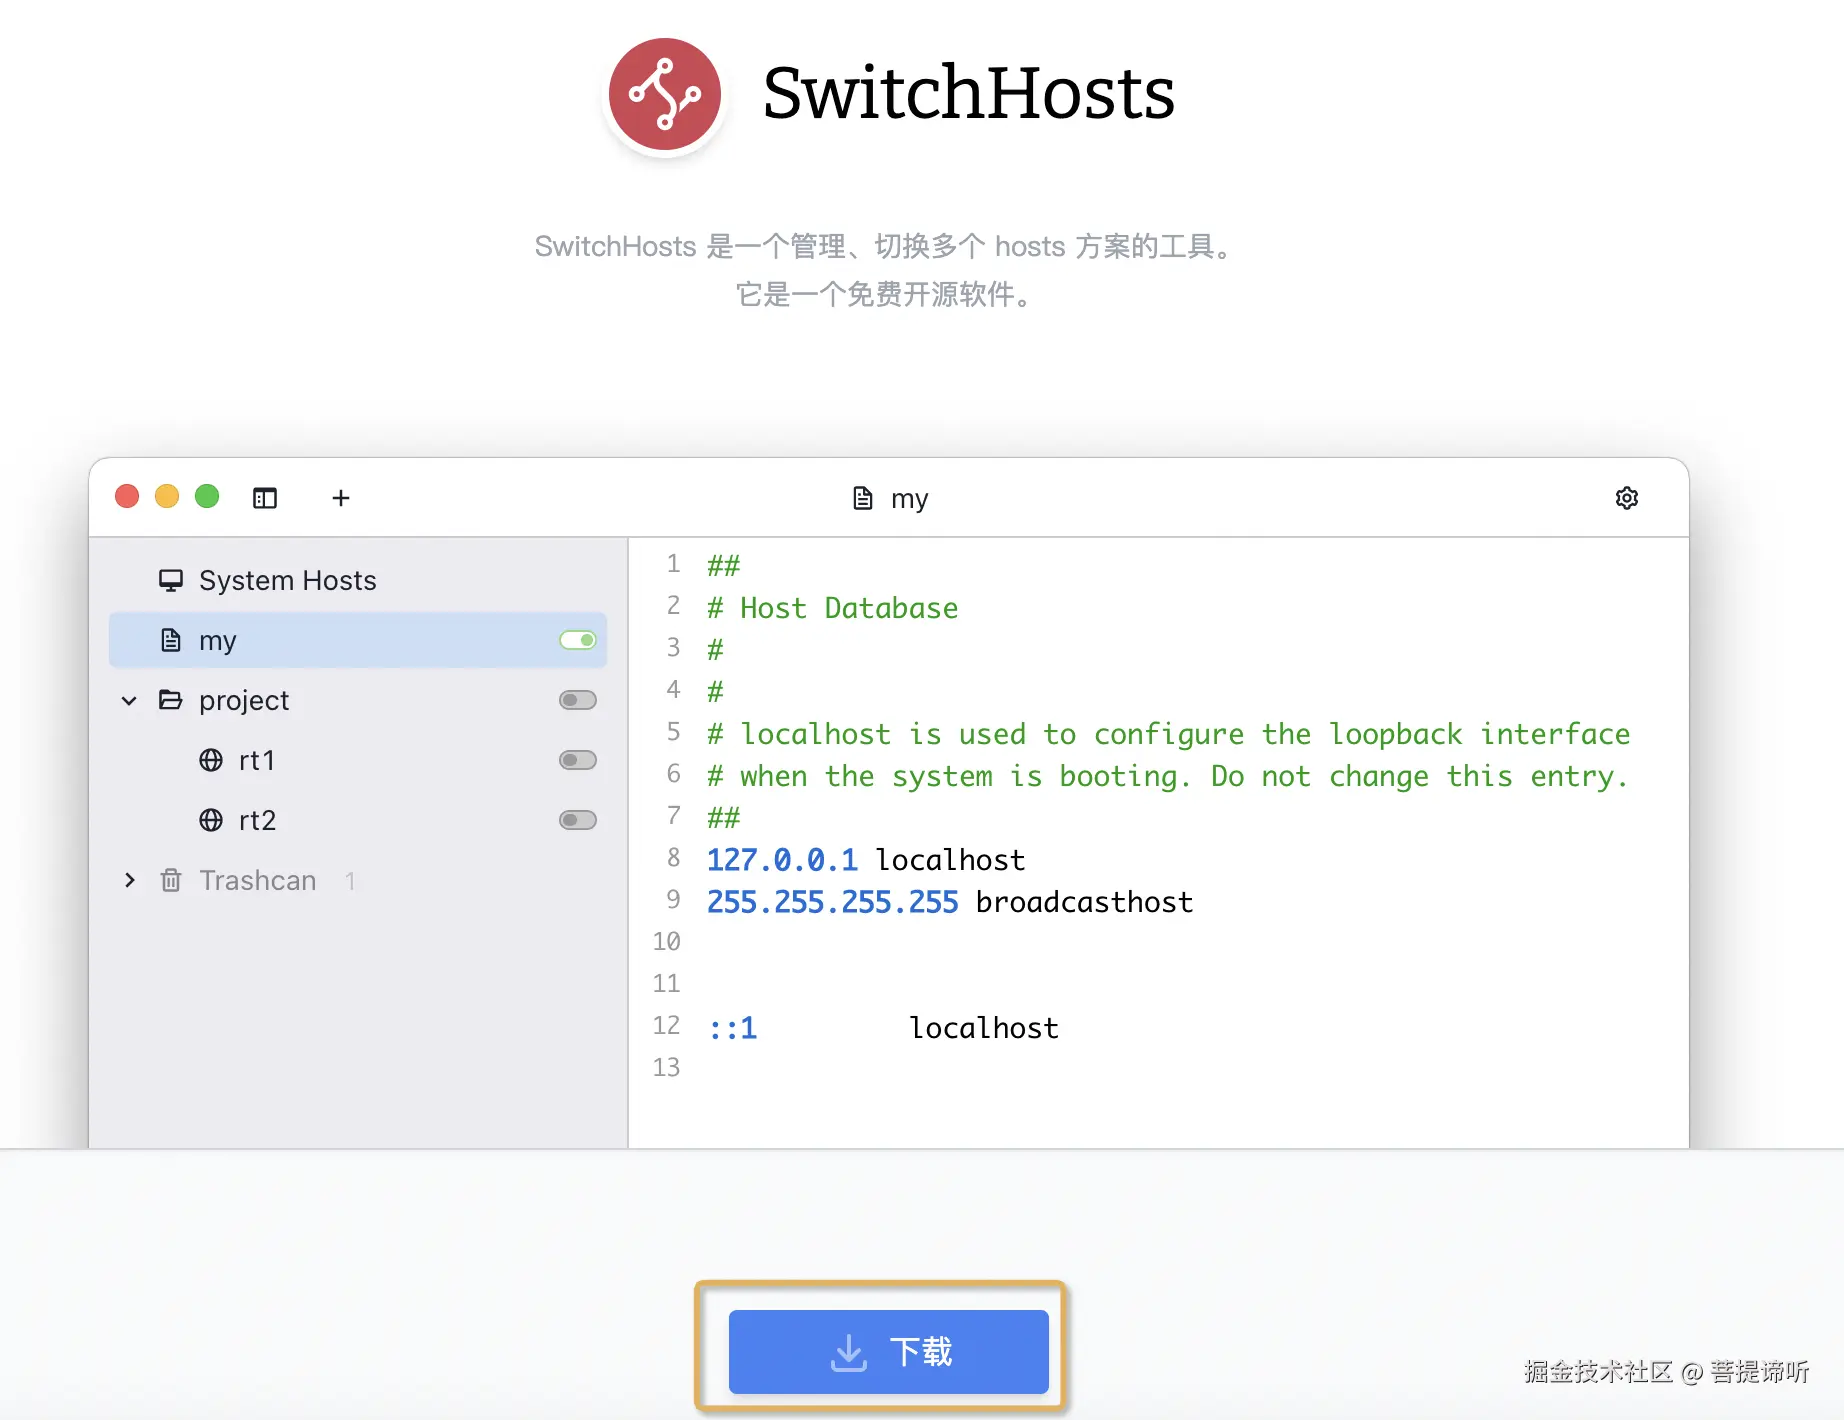Viewport: 1844px width, 1420px height.
Task: Open the rt1 remote hosts label
Action: point(257,761)
